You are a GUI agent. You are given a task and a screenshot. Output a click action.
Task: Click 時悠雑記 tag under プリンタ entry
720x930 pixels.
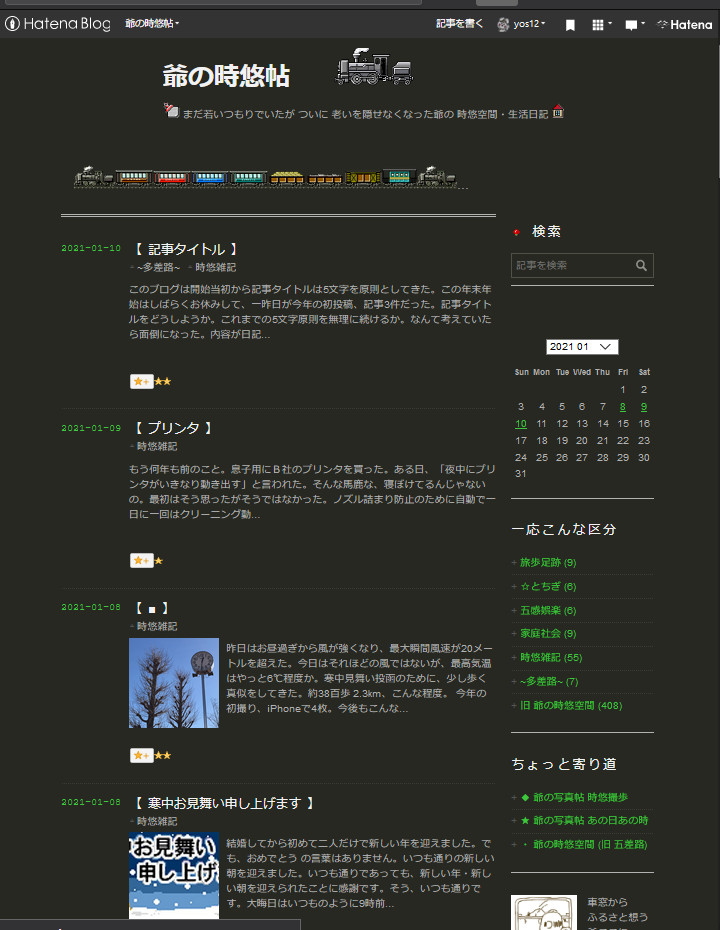[x=157, y=447]
